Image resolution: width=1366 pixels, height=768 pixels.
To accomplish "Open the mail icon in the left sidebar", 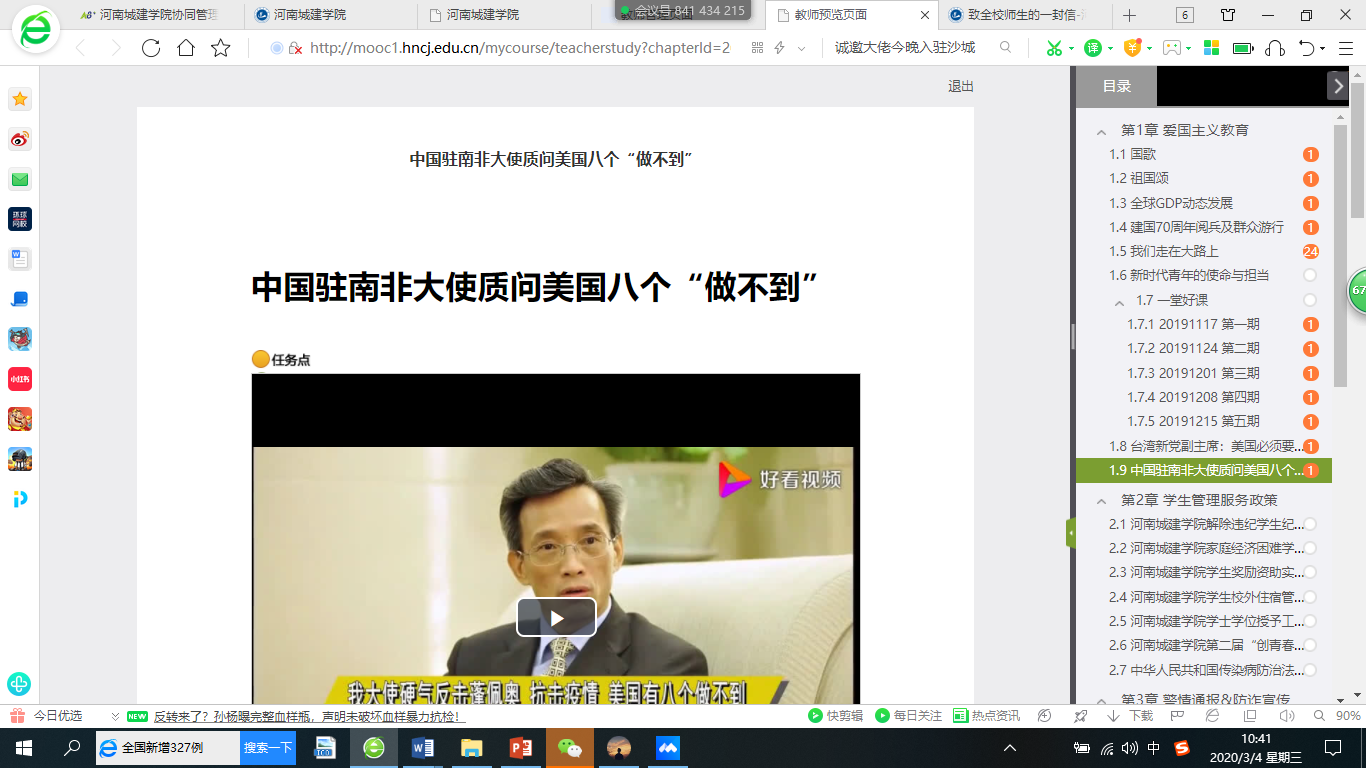I will point(20,179).
